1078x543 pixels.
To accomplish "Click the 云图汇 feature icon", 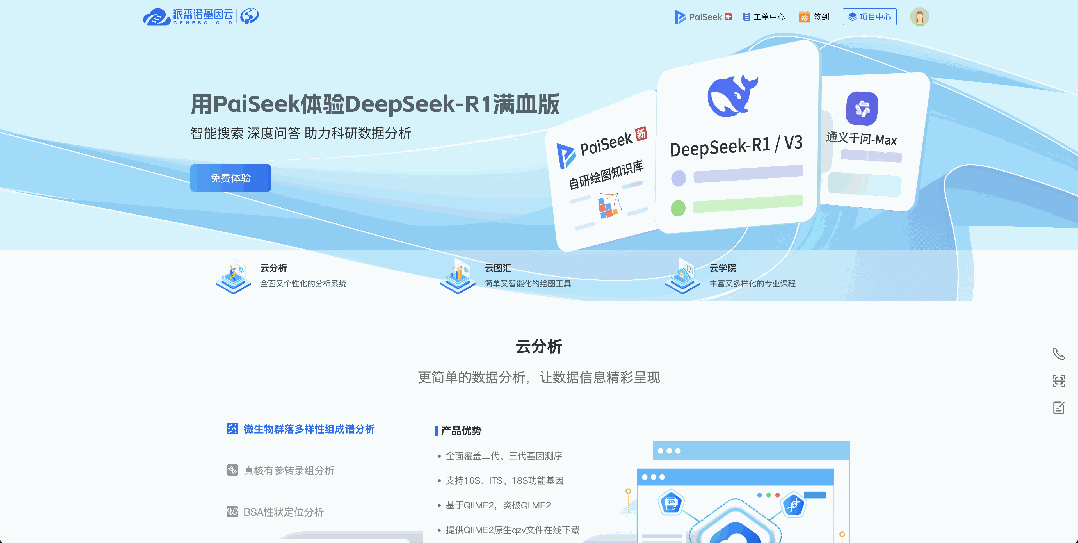I will [x=458, y=275].
